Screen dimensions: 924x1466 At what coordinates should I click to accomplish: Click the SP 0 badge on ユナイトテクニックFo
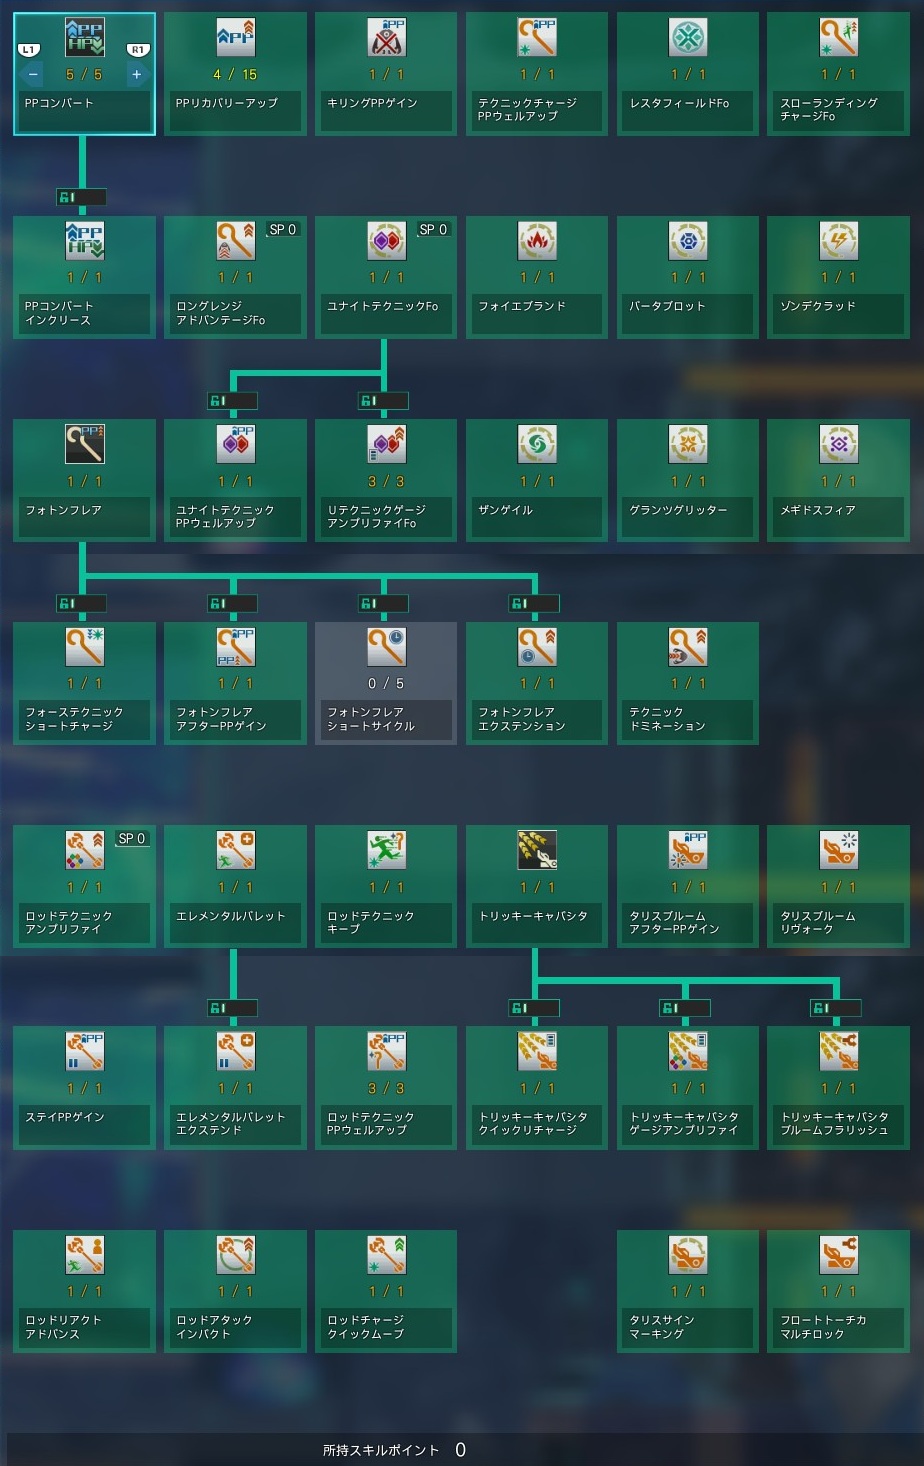pyautogui.click(x=433, y=230)
